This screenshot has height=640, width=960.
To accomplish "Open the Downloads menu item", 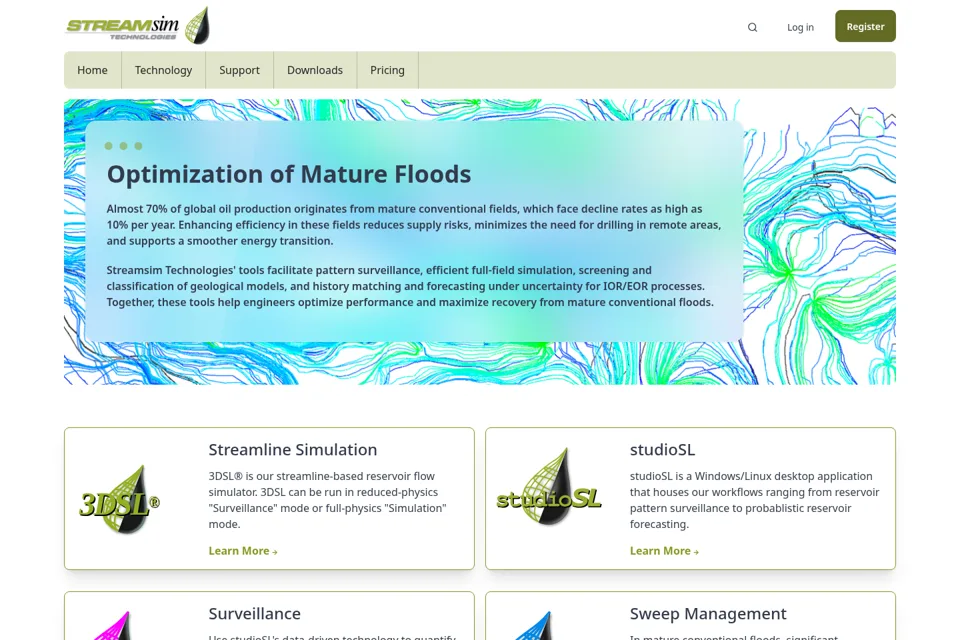I will (x=315, y=70).
